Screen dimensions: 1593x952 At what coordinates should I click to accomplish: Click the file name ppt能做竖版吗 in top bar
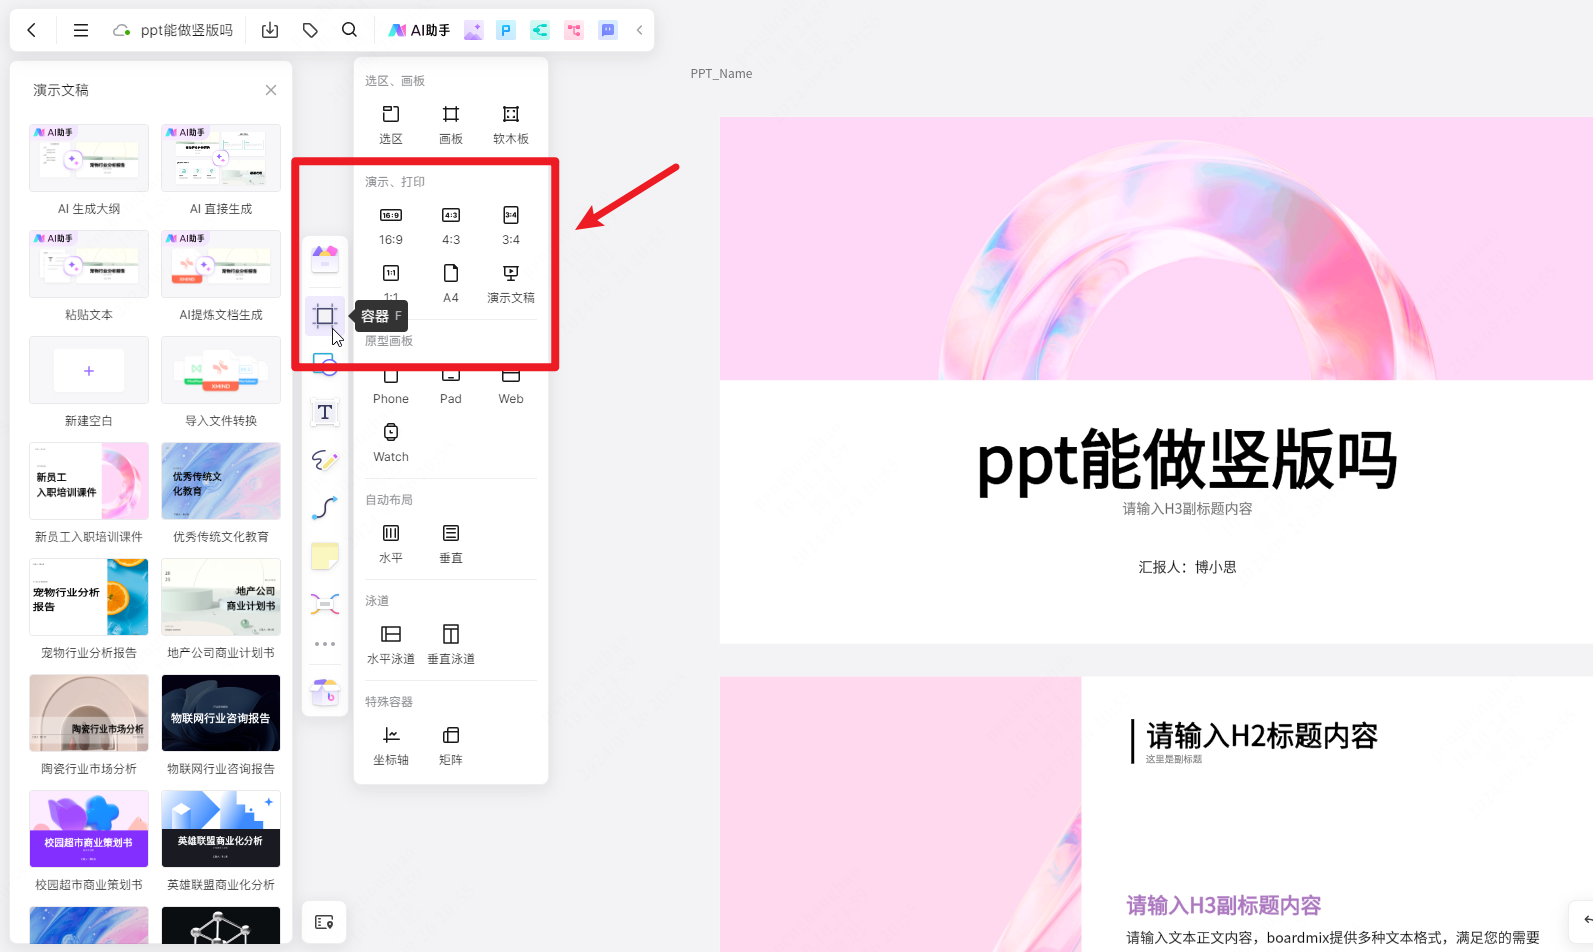coord(187,30)
